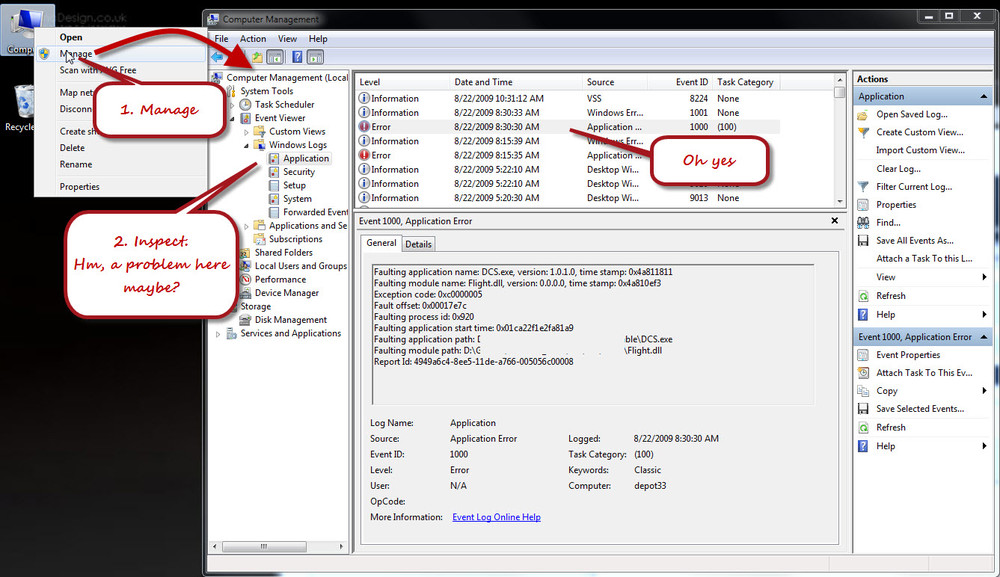Image resolution: width=1000 pixels, height=577 pixels.
Task: Open Shared Folders in tree
Action: point(283,252)
